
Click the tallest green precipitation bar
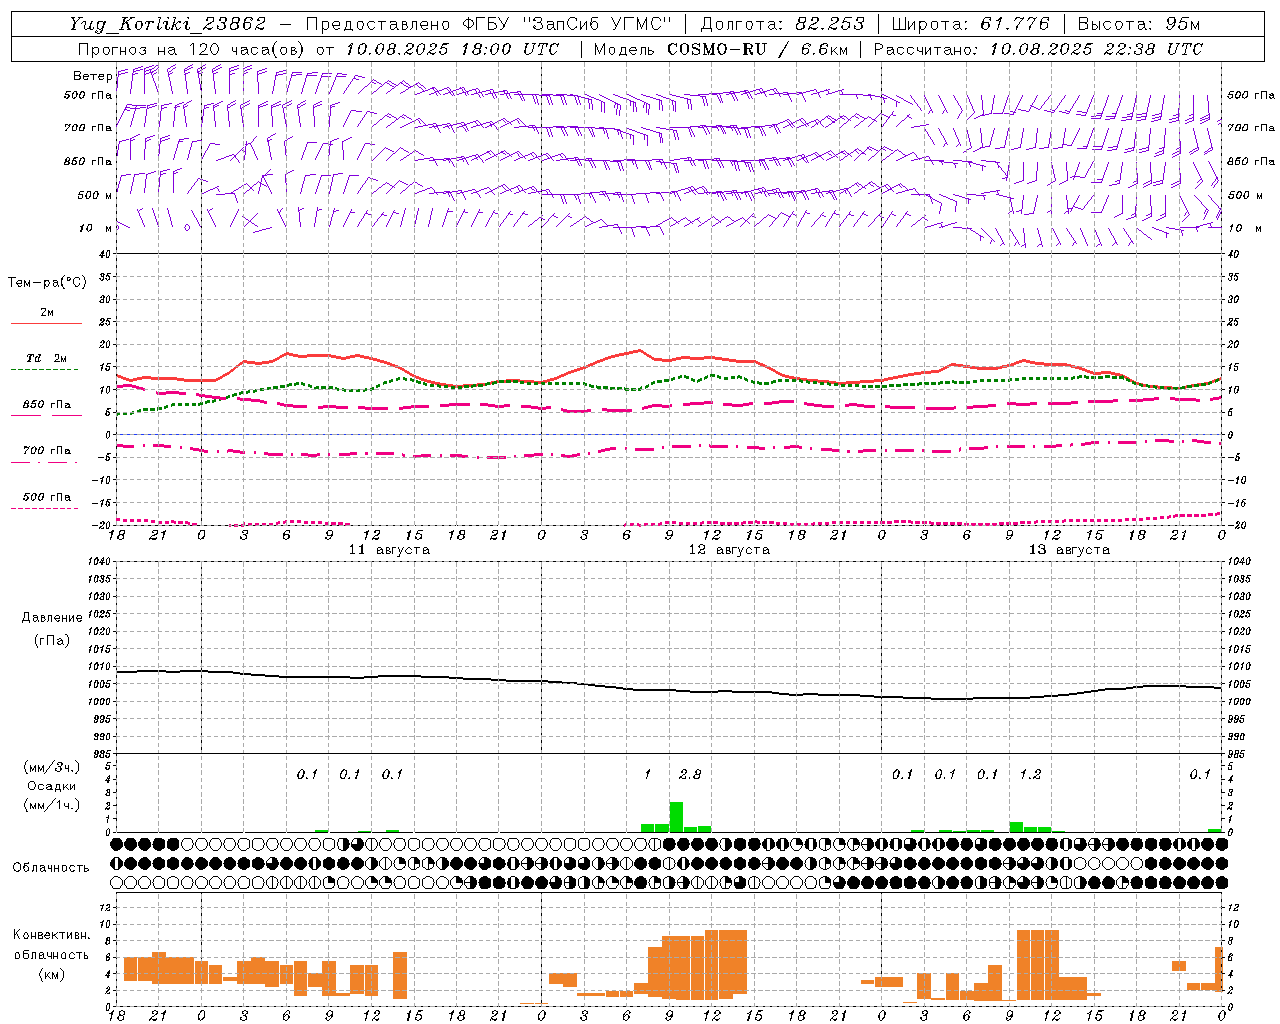pyautogui.click(x=676, y=817)
